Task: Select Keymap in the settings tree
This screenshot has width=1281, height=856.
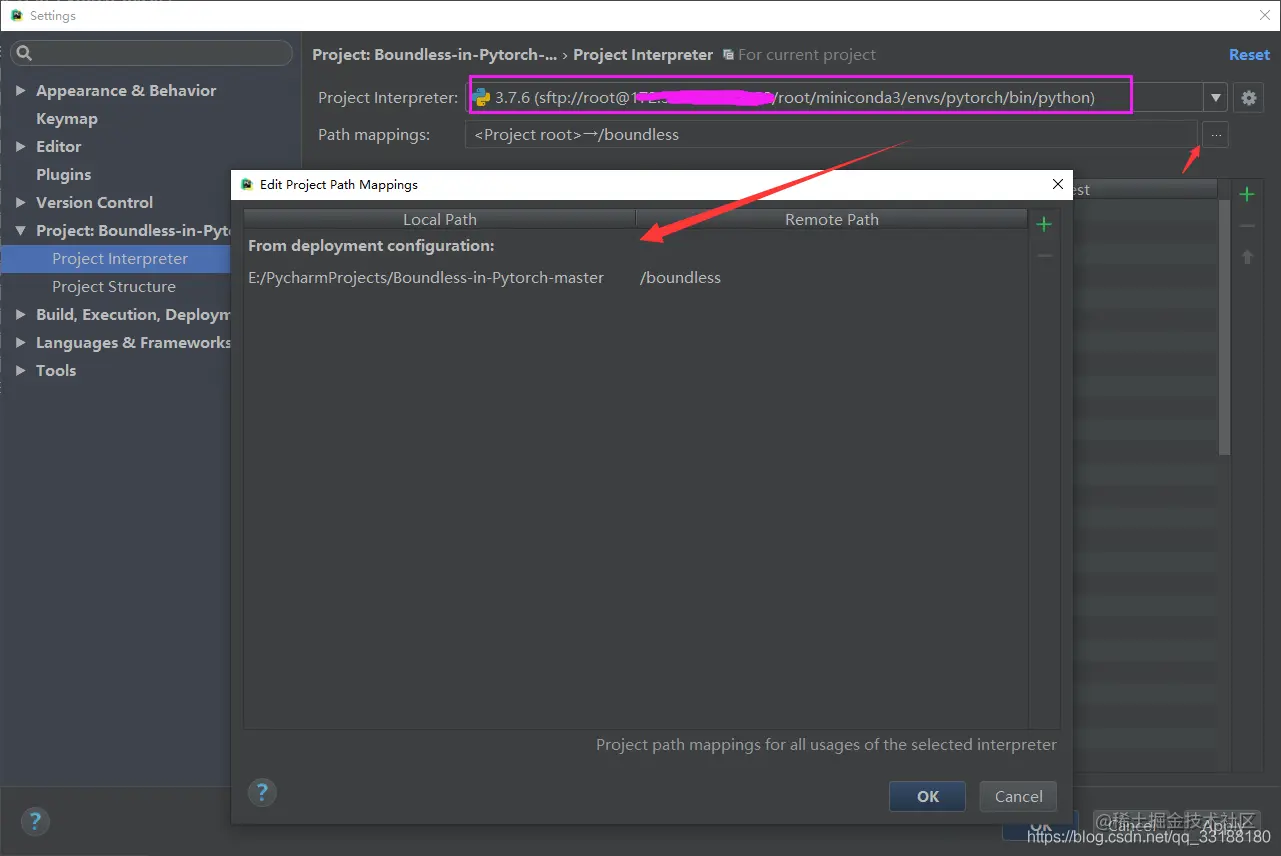Action: pos(67,119)
